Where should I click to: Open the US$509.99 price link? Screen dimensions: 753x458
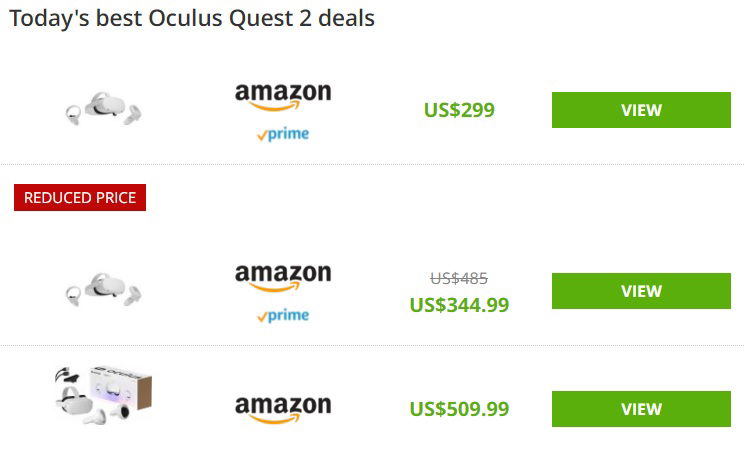coord(459,409)
